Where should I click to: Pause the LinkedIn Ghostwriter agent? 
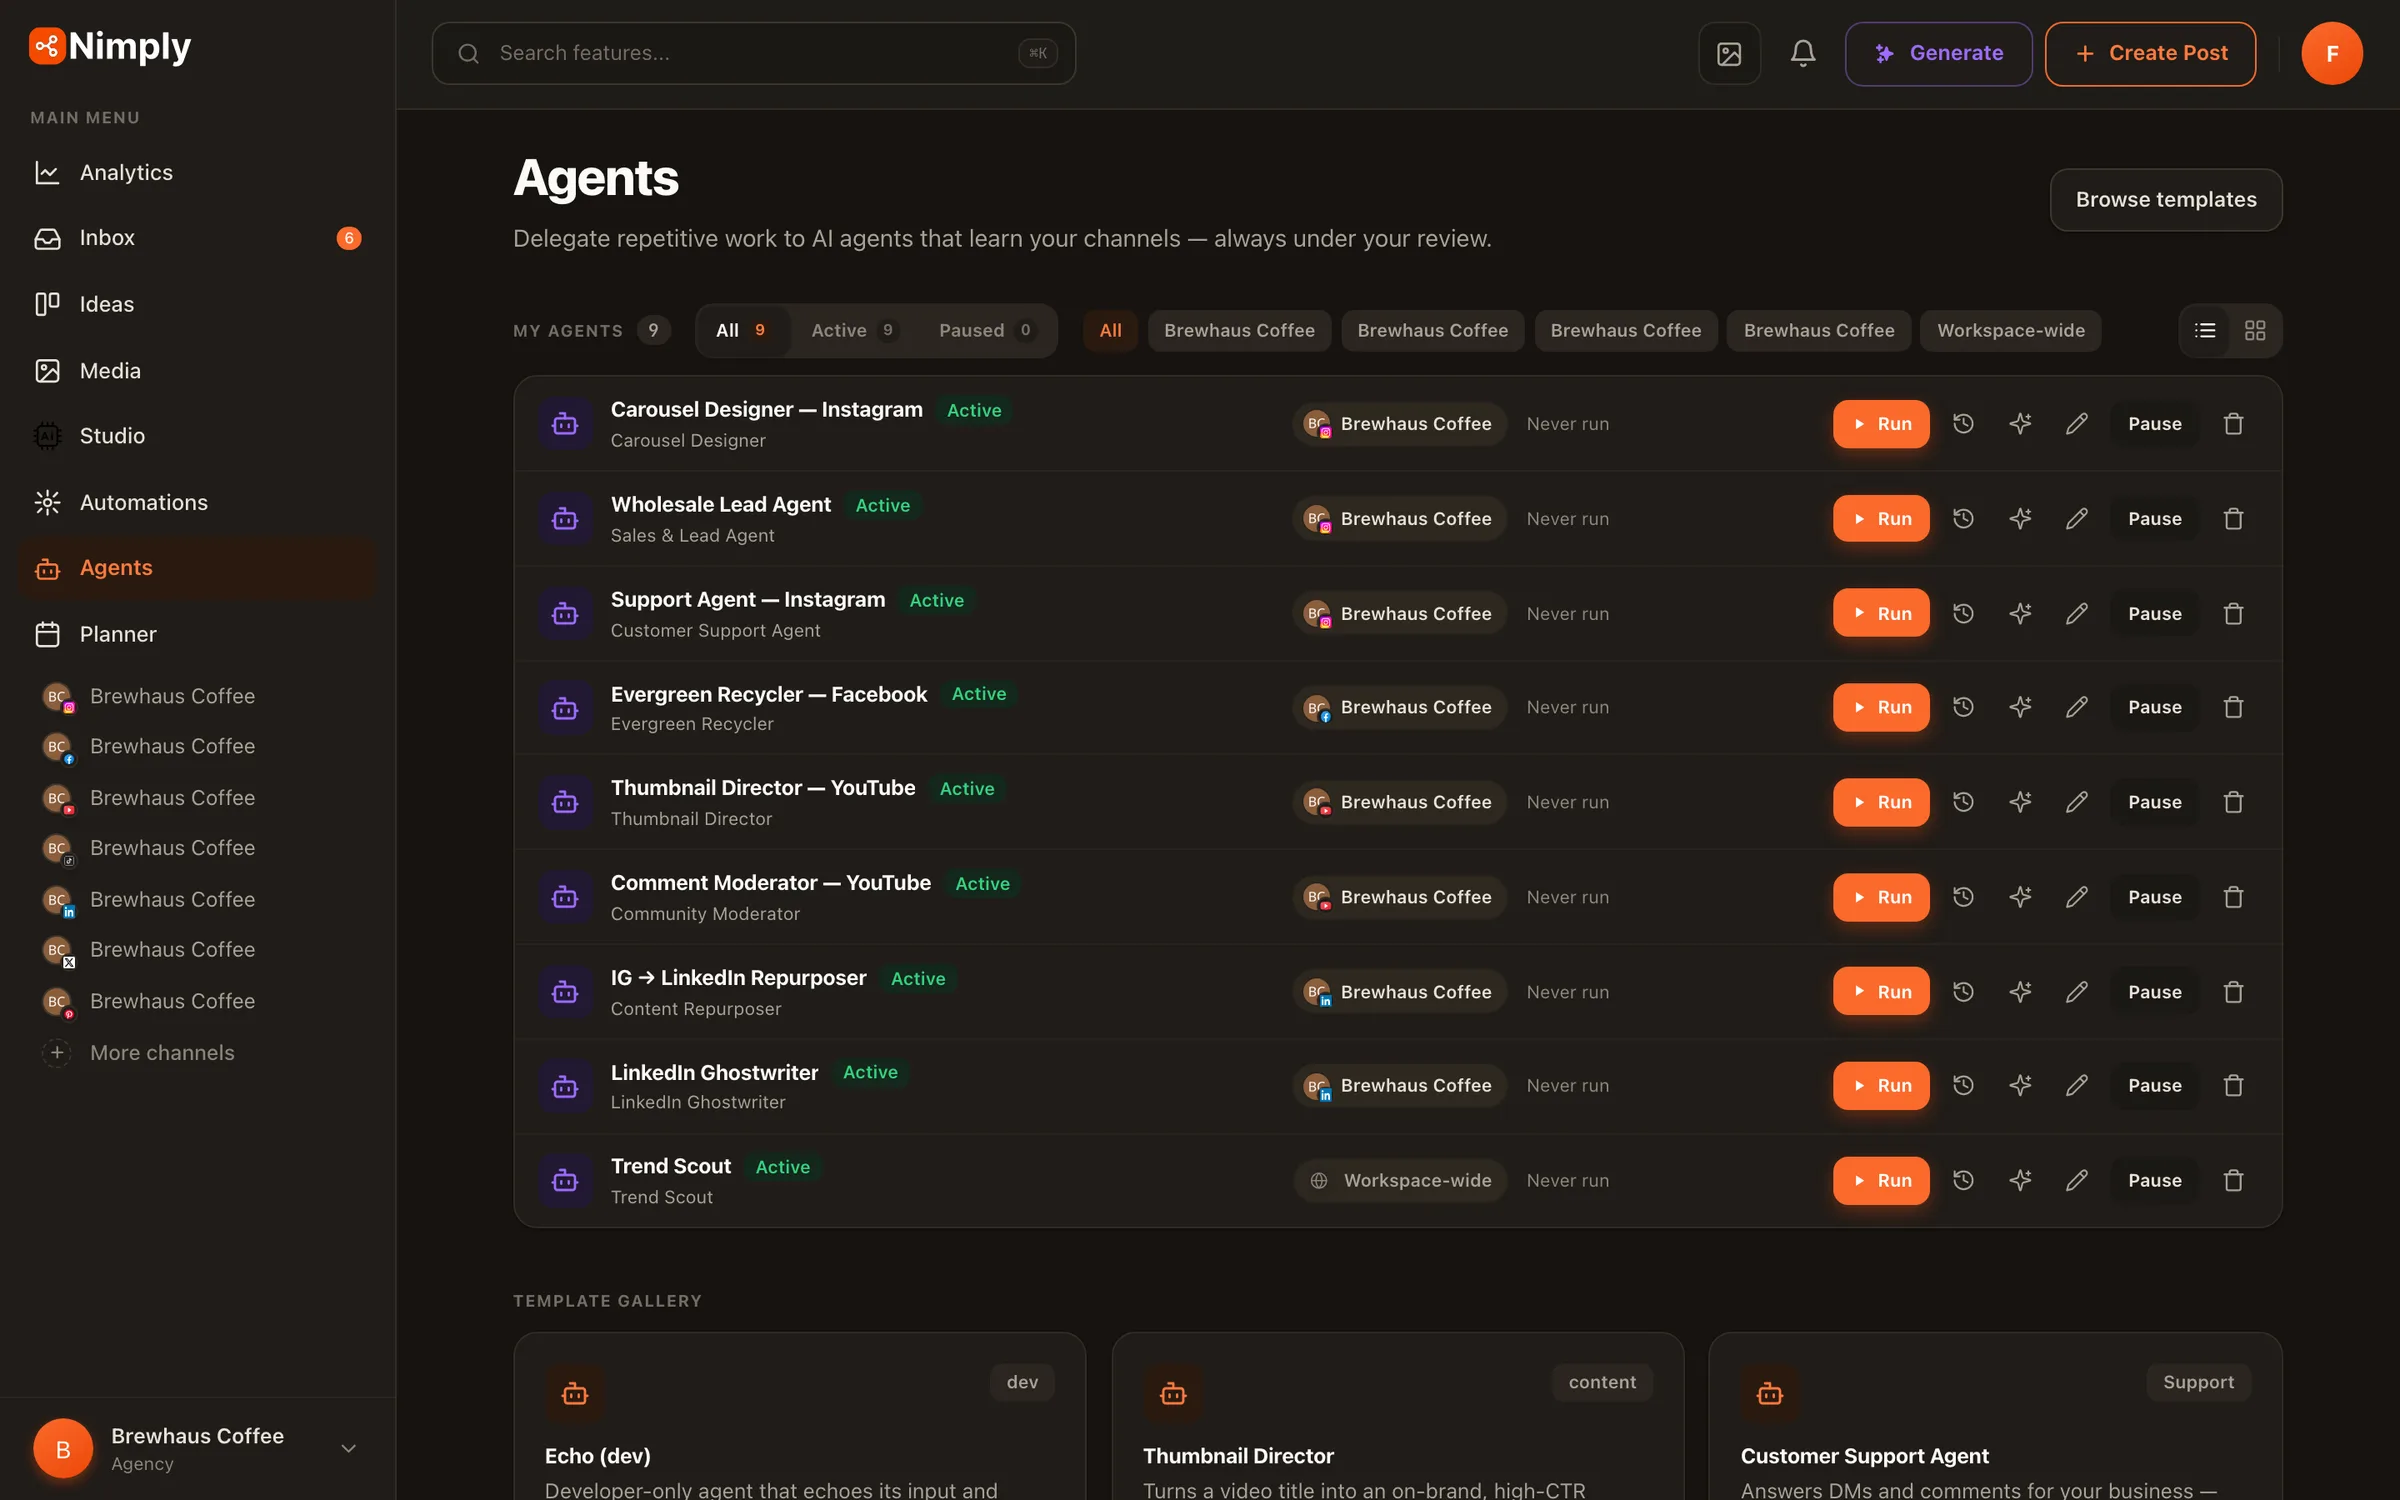[x=2154, y=1085]
